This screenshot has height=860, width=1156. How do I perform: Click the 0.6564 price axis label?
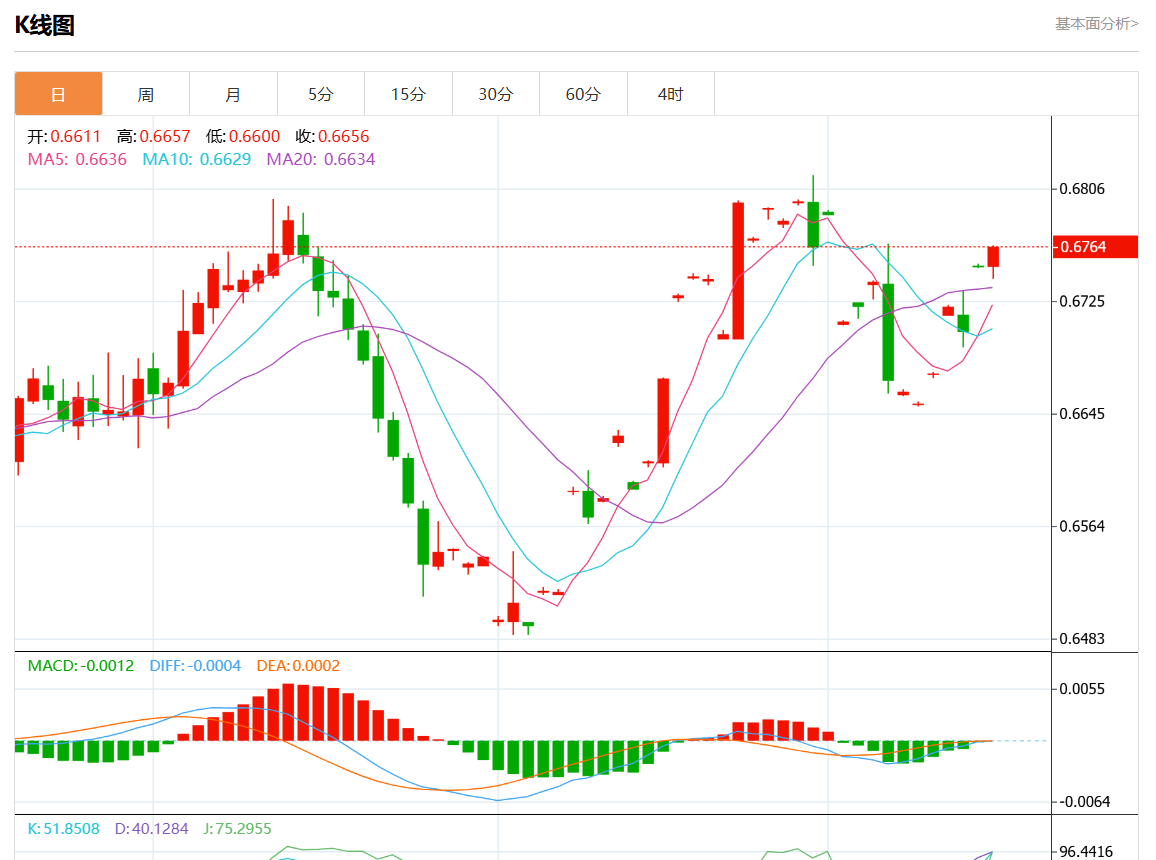[1082, 526]
